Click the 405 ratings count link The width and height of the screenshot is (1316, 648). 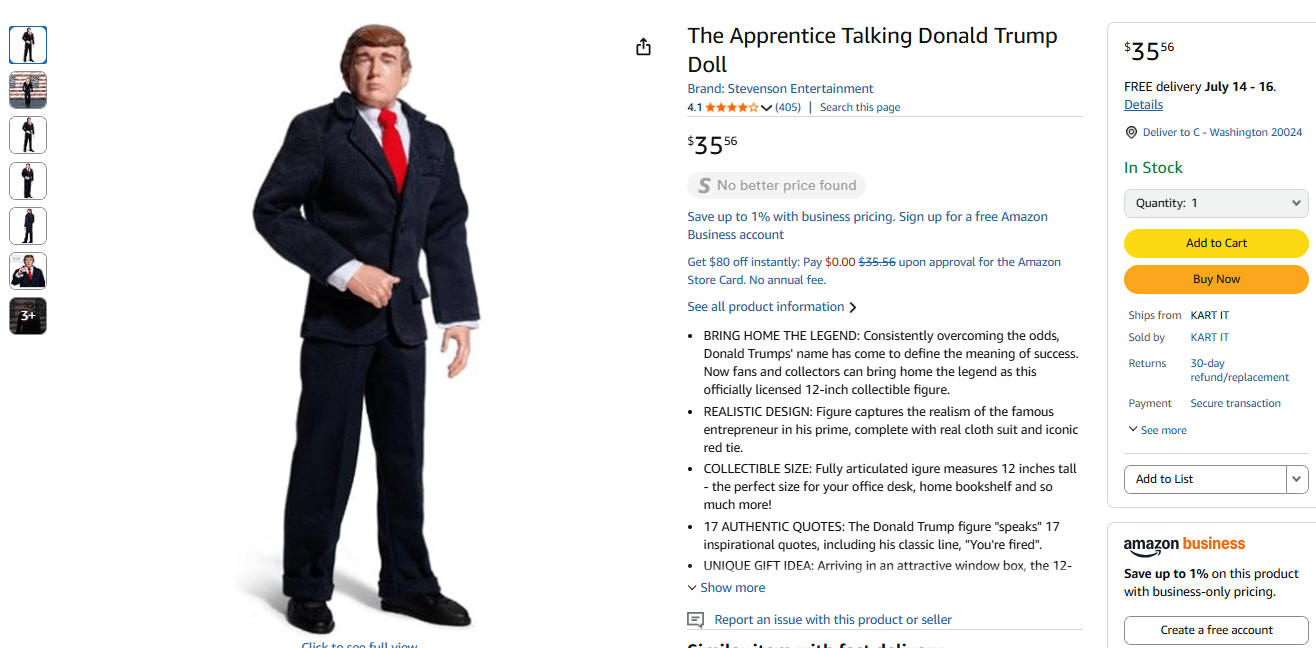(788, 108)
